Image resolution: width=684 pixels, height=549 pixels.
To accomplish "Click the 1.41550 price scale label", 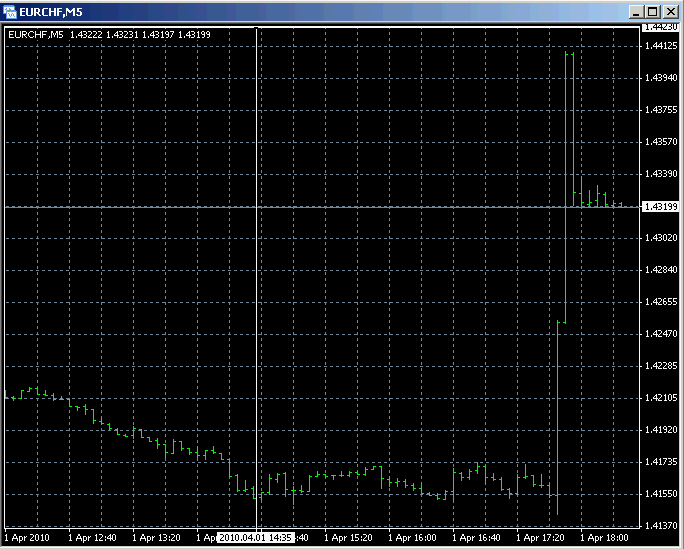I will point(660,494).
